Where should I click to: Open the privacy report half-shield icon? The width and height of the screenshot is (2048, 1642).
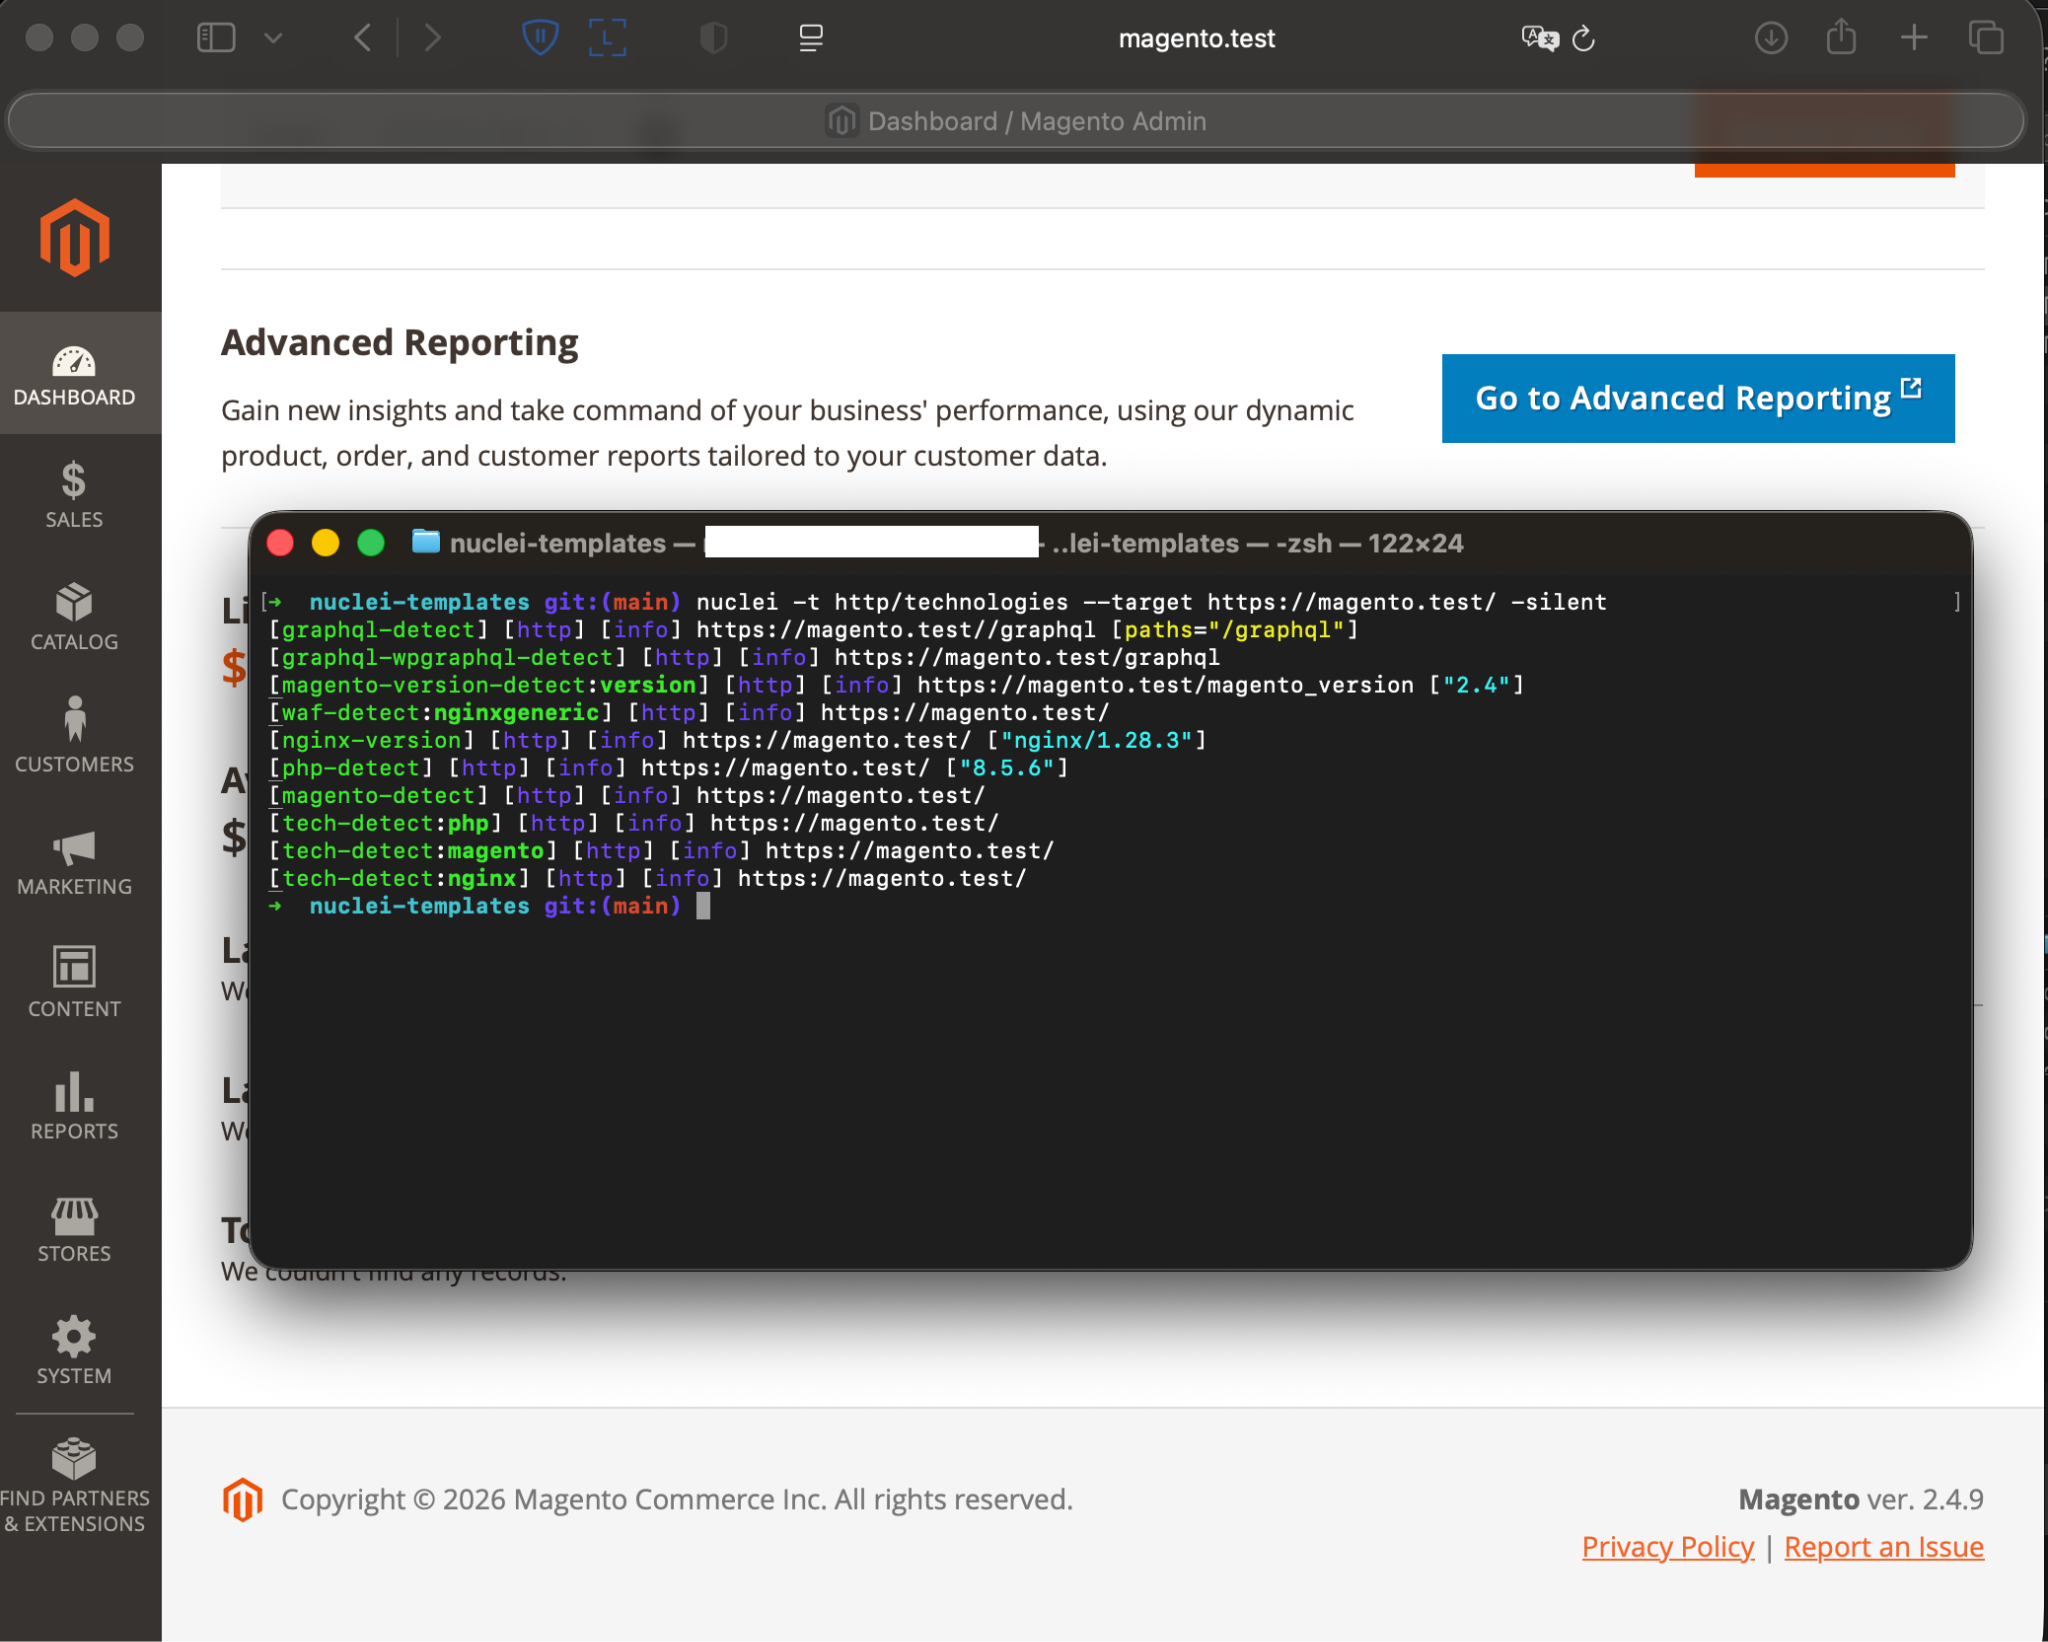click(x=713, y=38)
